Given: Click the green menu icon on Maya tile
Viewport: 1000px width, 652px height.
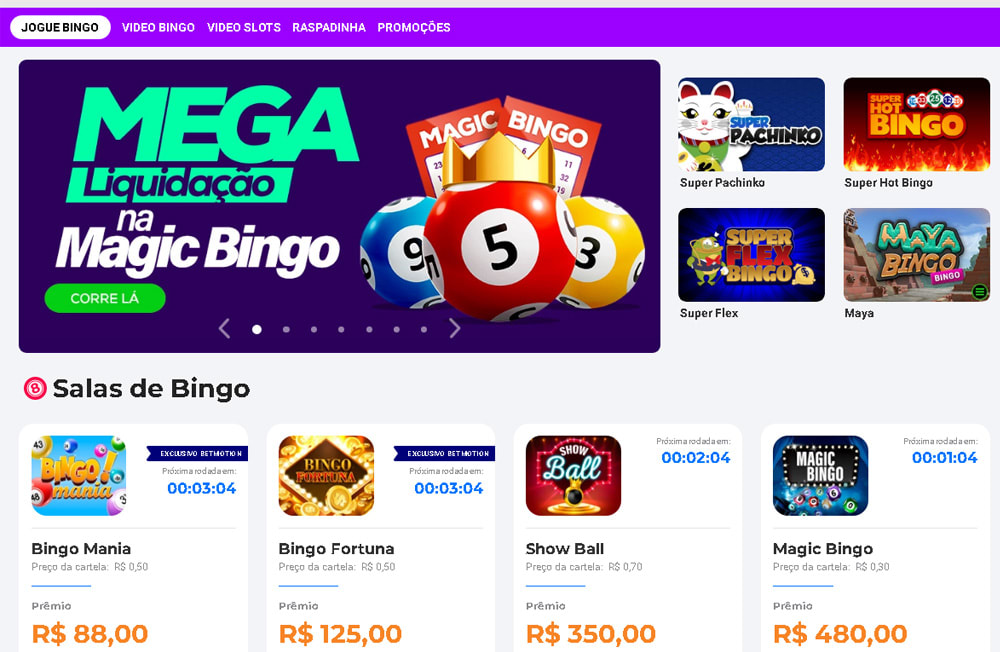Looking at the screenshot, I should point(980,292).
